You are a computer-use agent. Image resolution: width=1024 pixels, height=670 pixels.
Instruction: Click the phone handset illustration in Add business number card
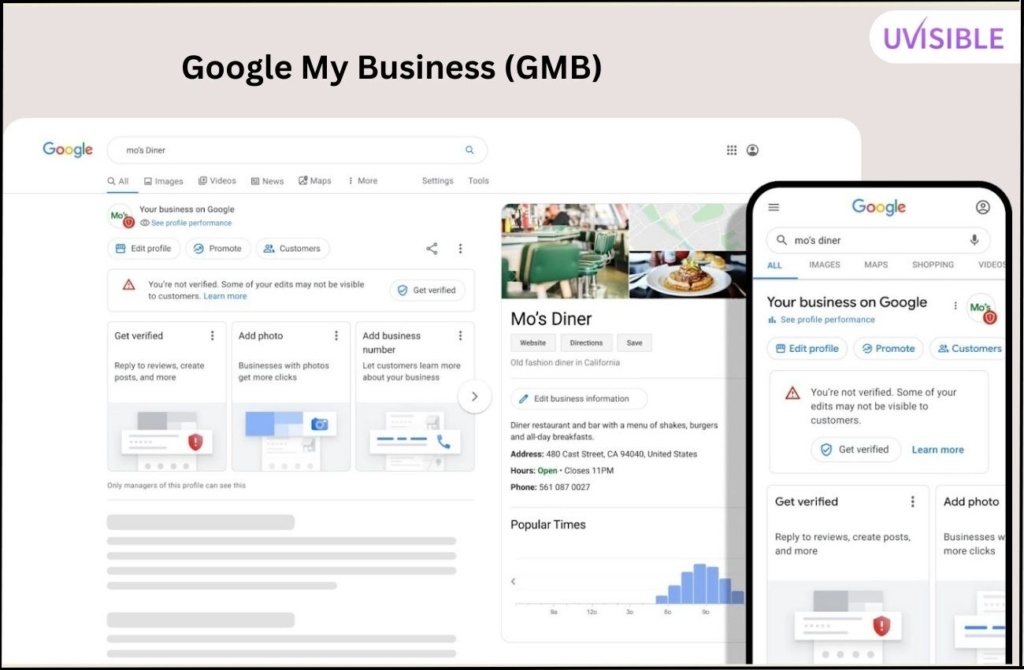pos(443,442)
